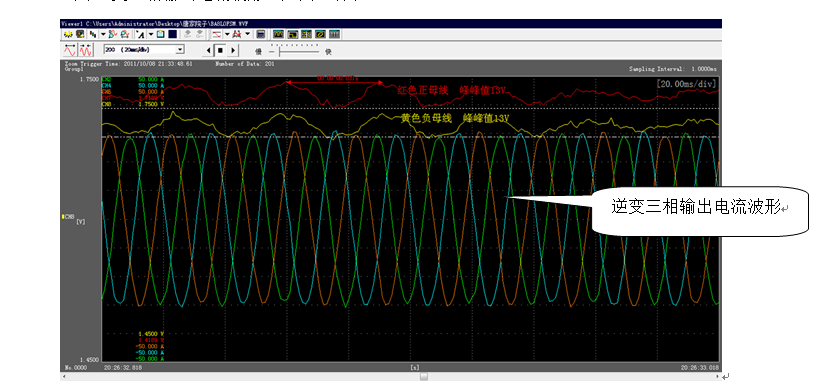Image resolution: width=821 pixels, height=392 pixels.
Task: Click the horizontal scrollbar thumb below the waveform
Action: tap(424, 376)
